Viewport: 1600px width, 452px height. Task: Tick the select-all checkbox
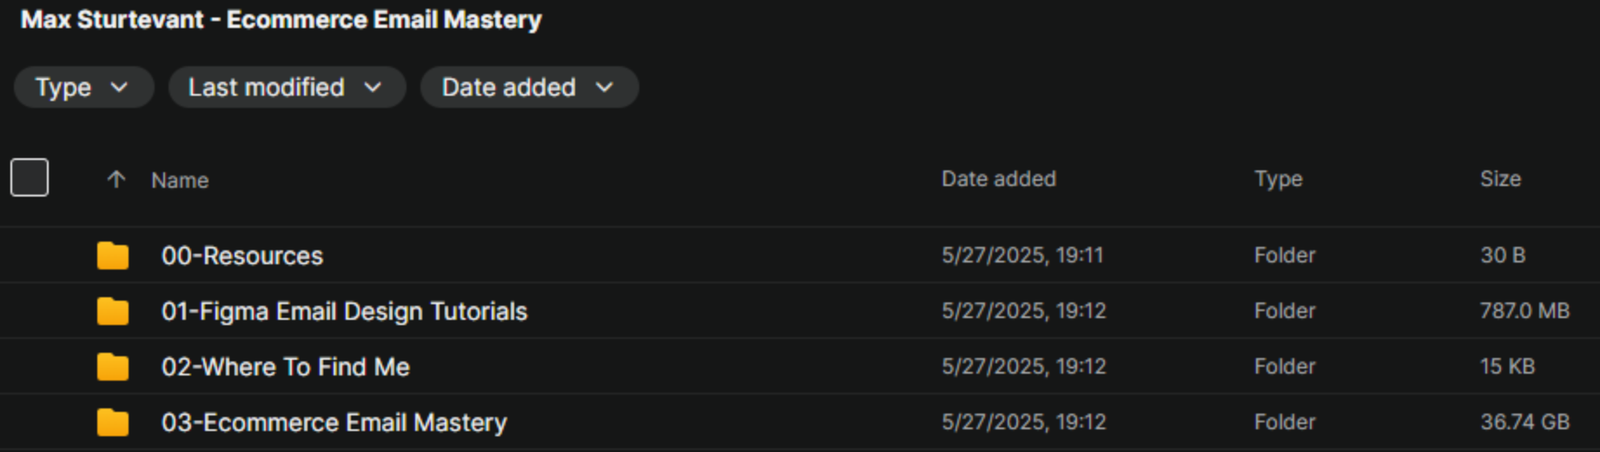tap(30, 178)
